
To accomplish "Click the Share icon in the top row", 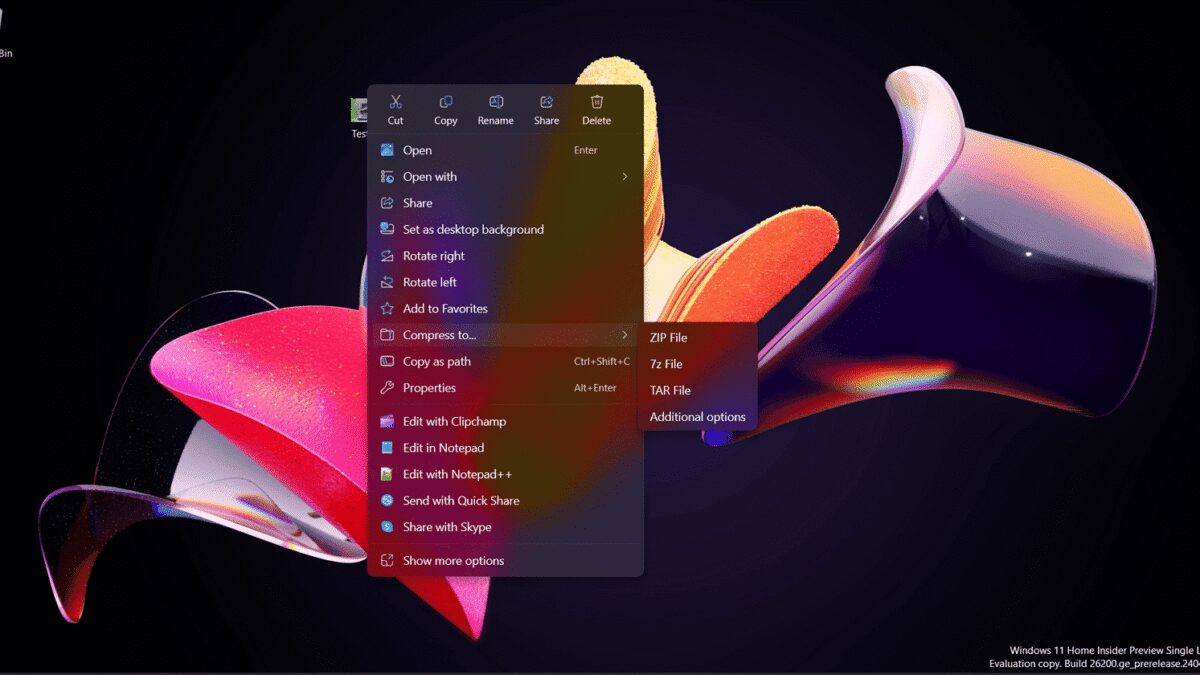I will click(546, 100).
